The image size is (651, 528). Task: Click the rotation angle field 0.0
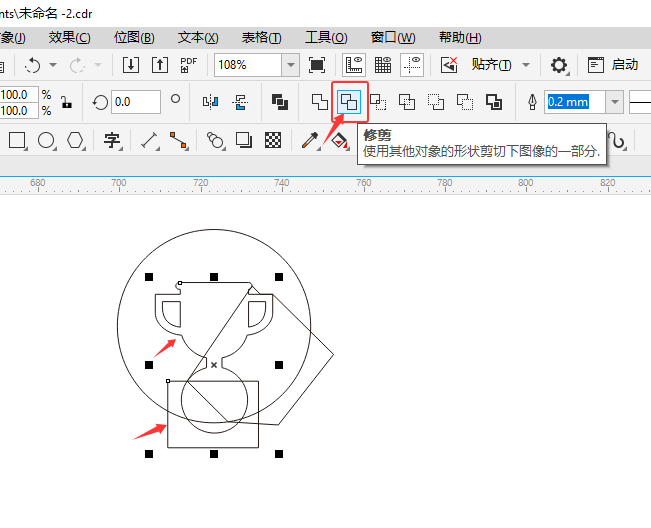coord(136,102)
